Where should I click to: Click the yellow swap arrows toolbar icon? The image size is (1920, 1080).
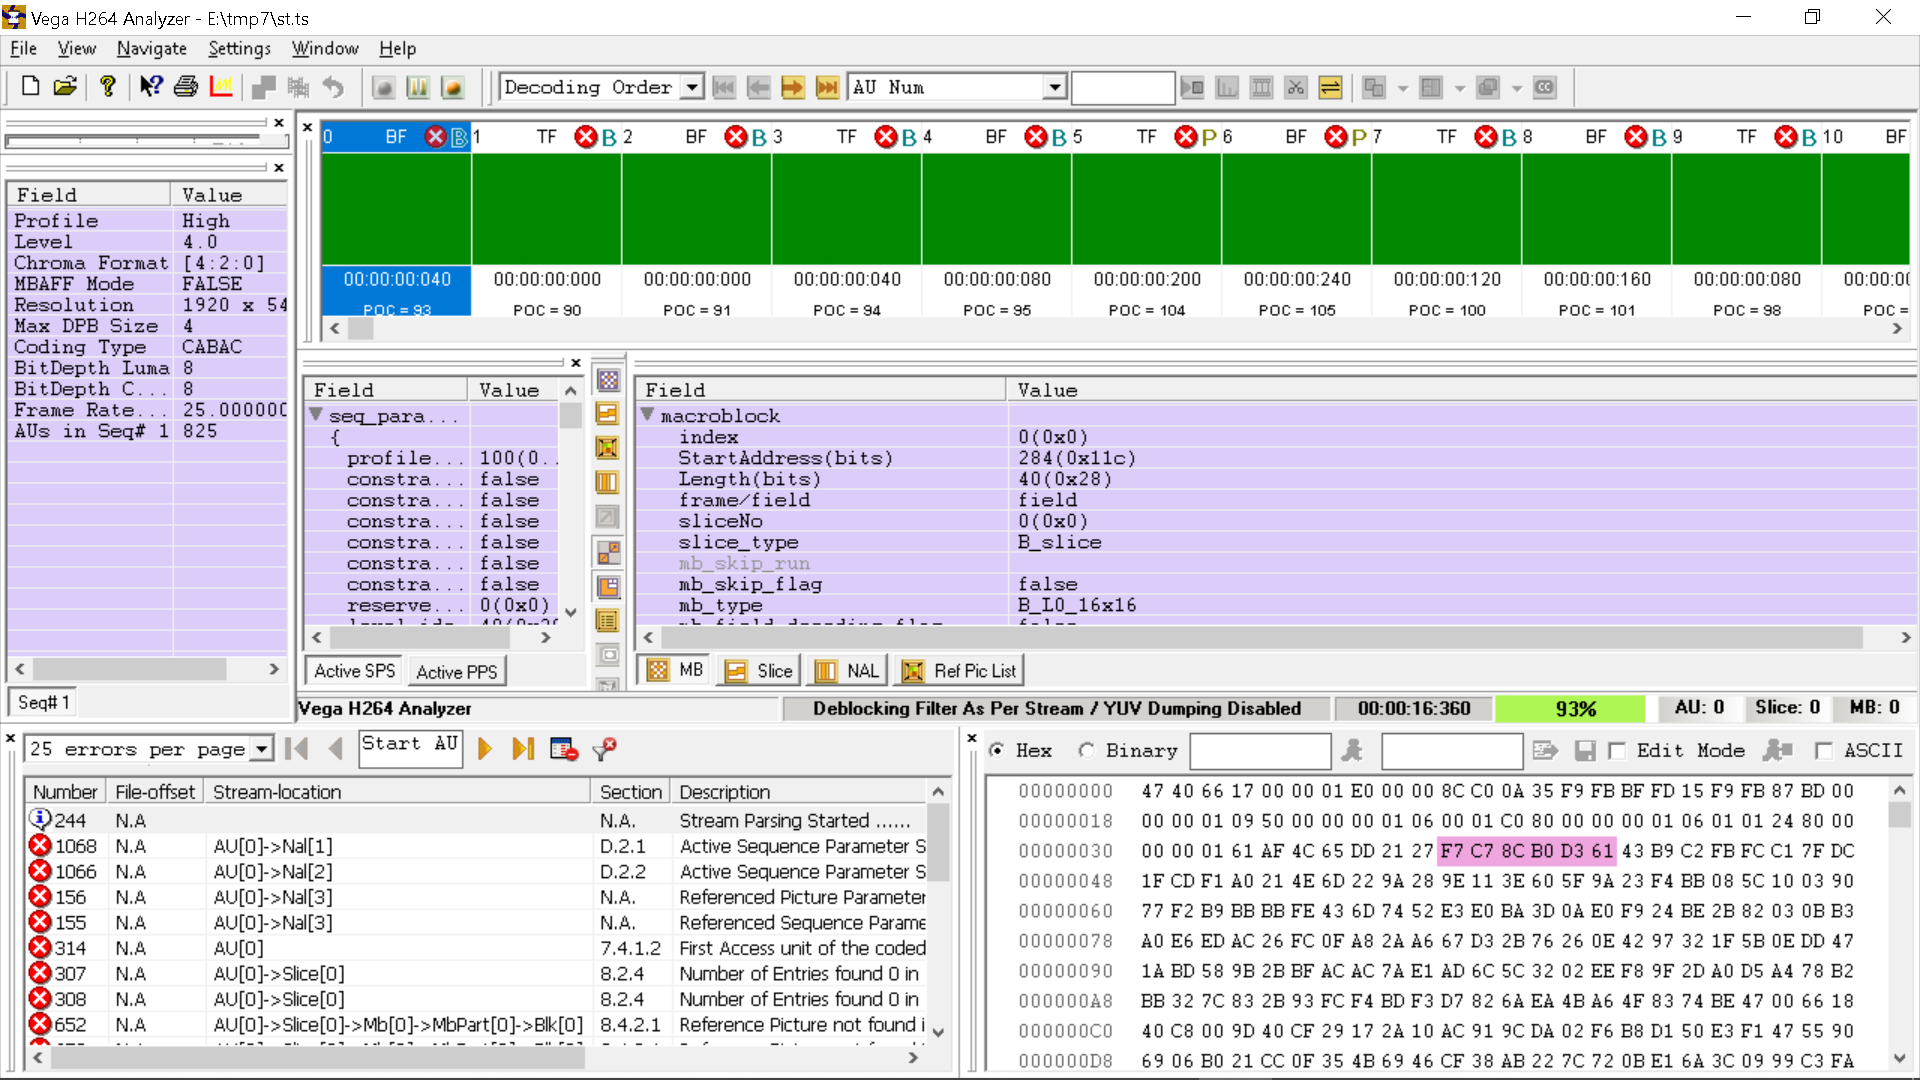coord(1330,87)
